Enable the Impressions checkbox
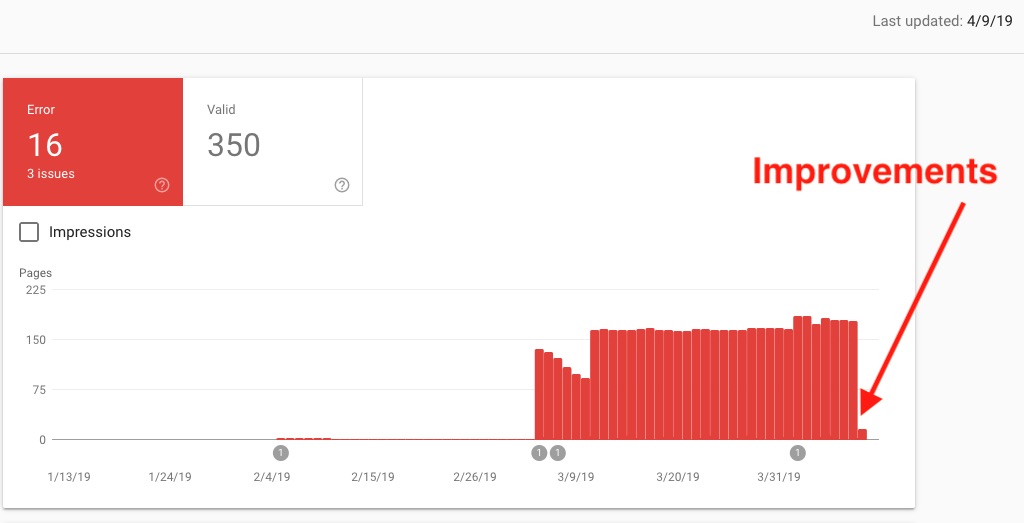1024x523 pixels. click(29, 232)
